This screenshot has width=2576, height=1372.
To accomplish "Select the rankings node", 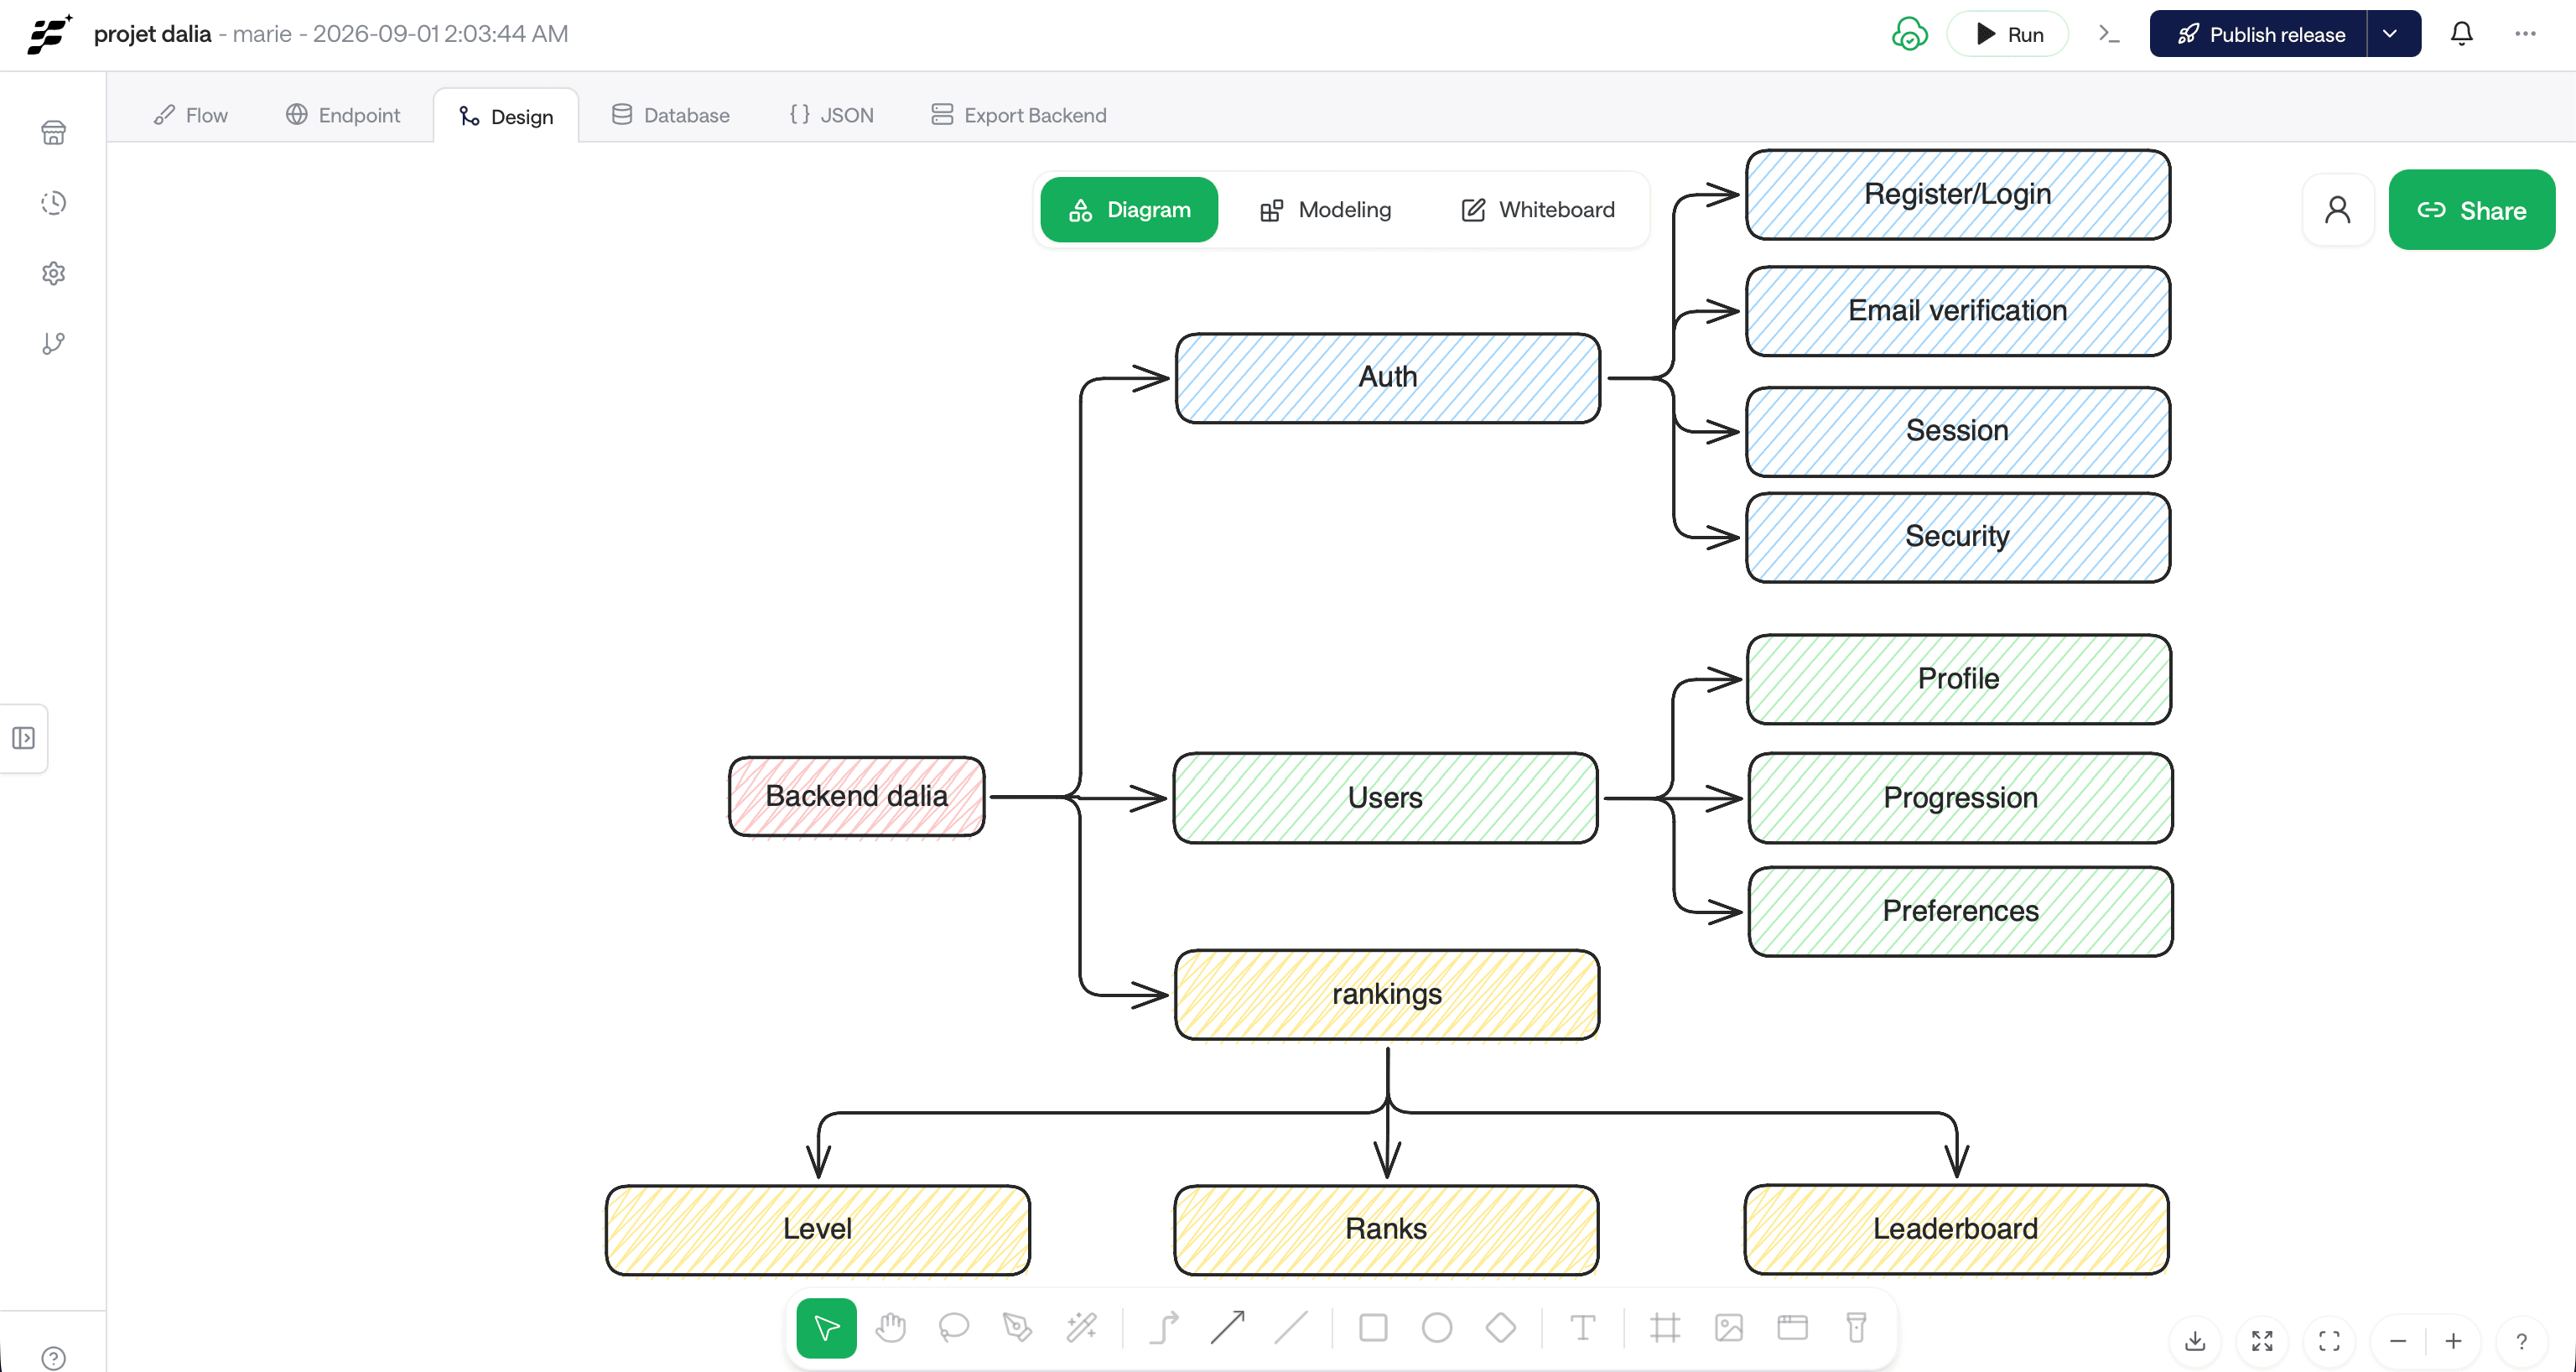I will coord(1387,994).
